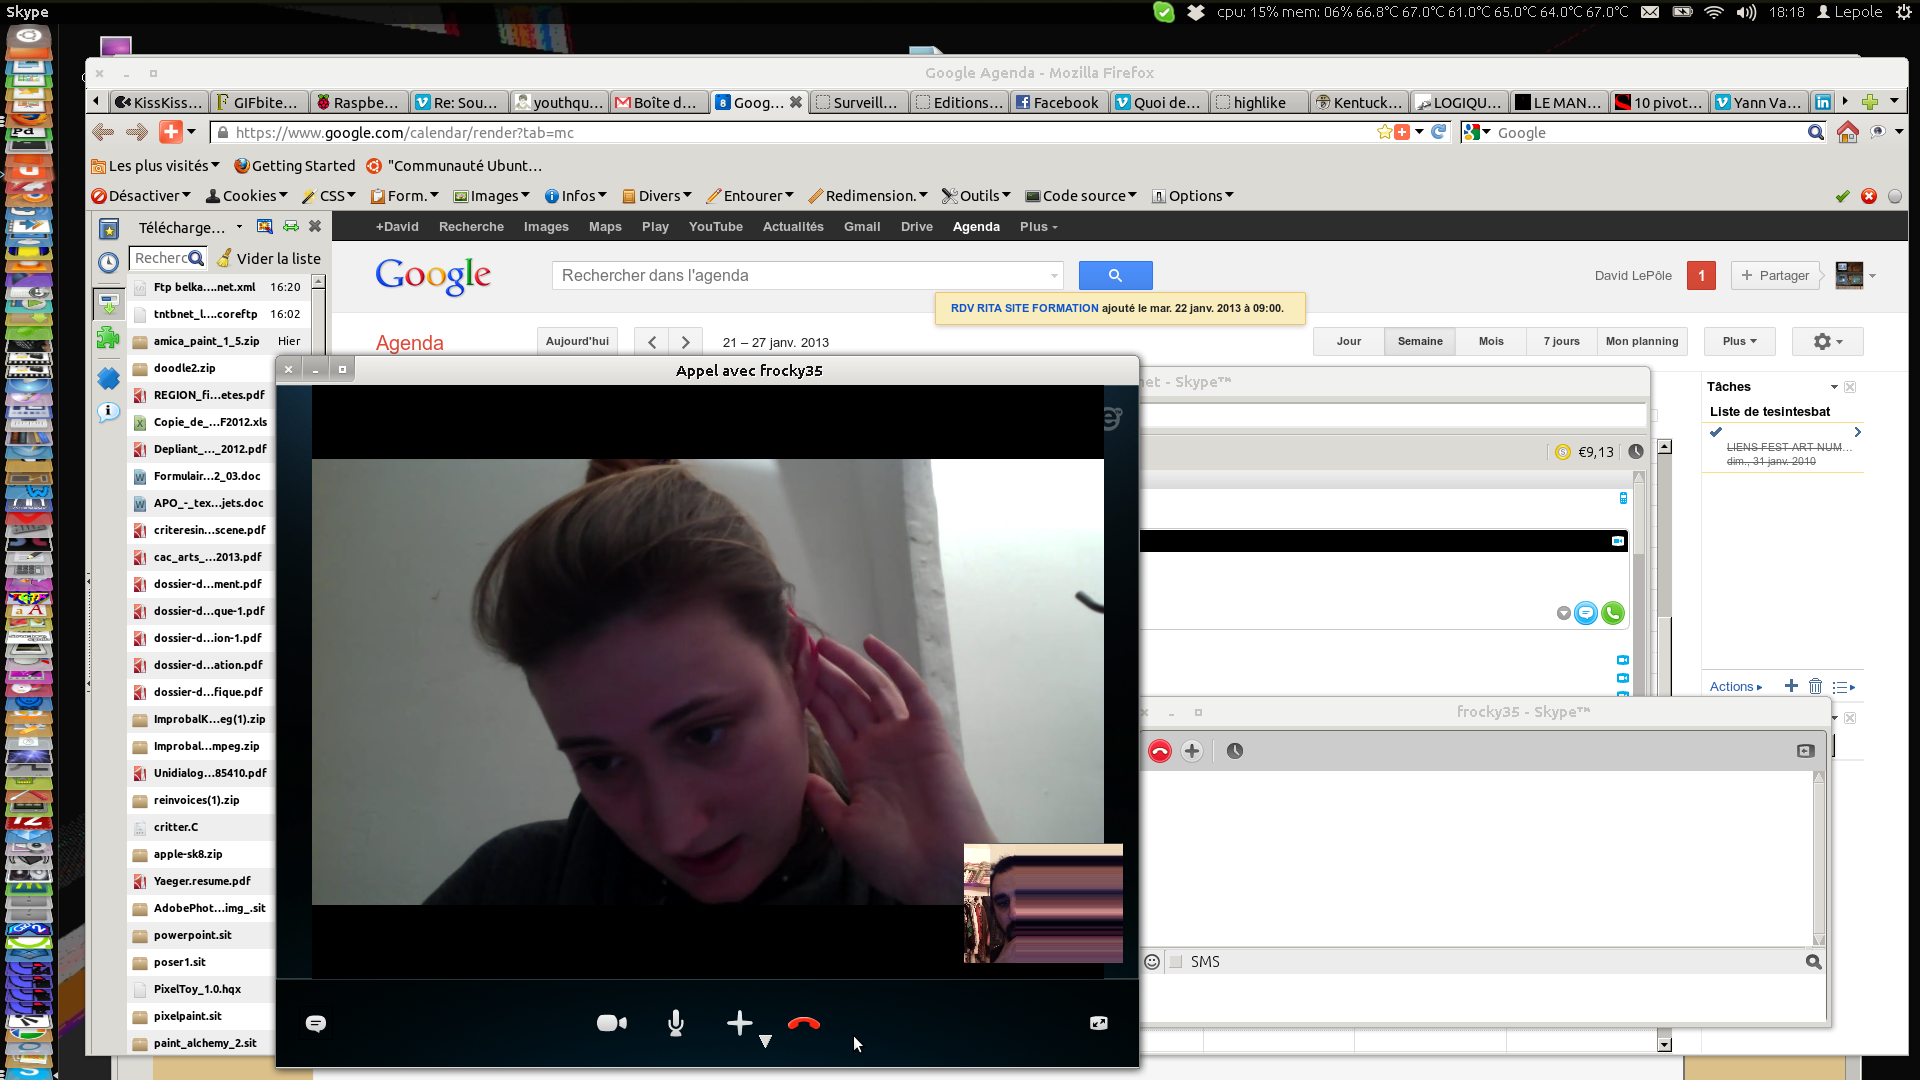The image size is (1920, 1080).
Task: Turn off the video camera in the call
Action: [611, 1023]
